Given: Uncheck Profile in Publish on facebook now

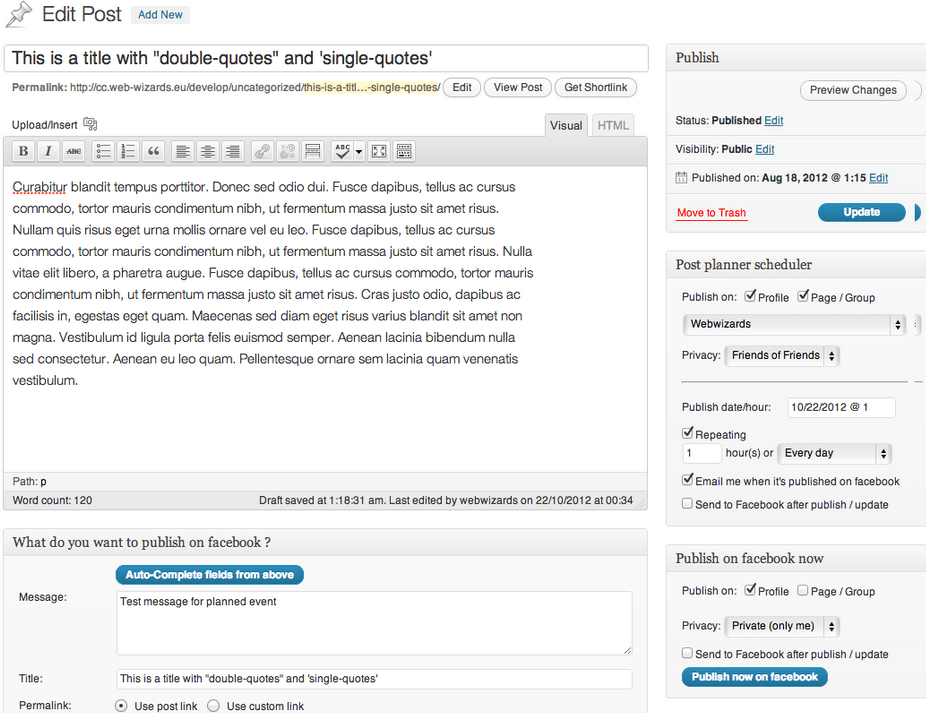Looking at the screenshot, I should pyautogui.click(x=750, y=590).
